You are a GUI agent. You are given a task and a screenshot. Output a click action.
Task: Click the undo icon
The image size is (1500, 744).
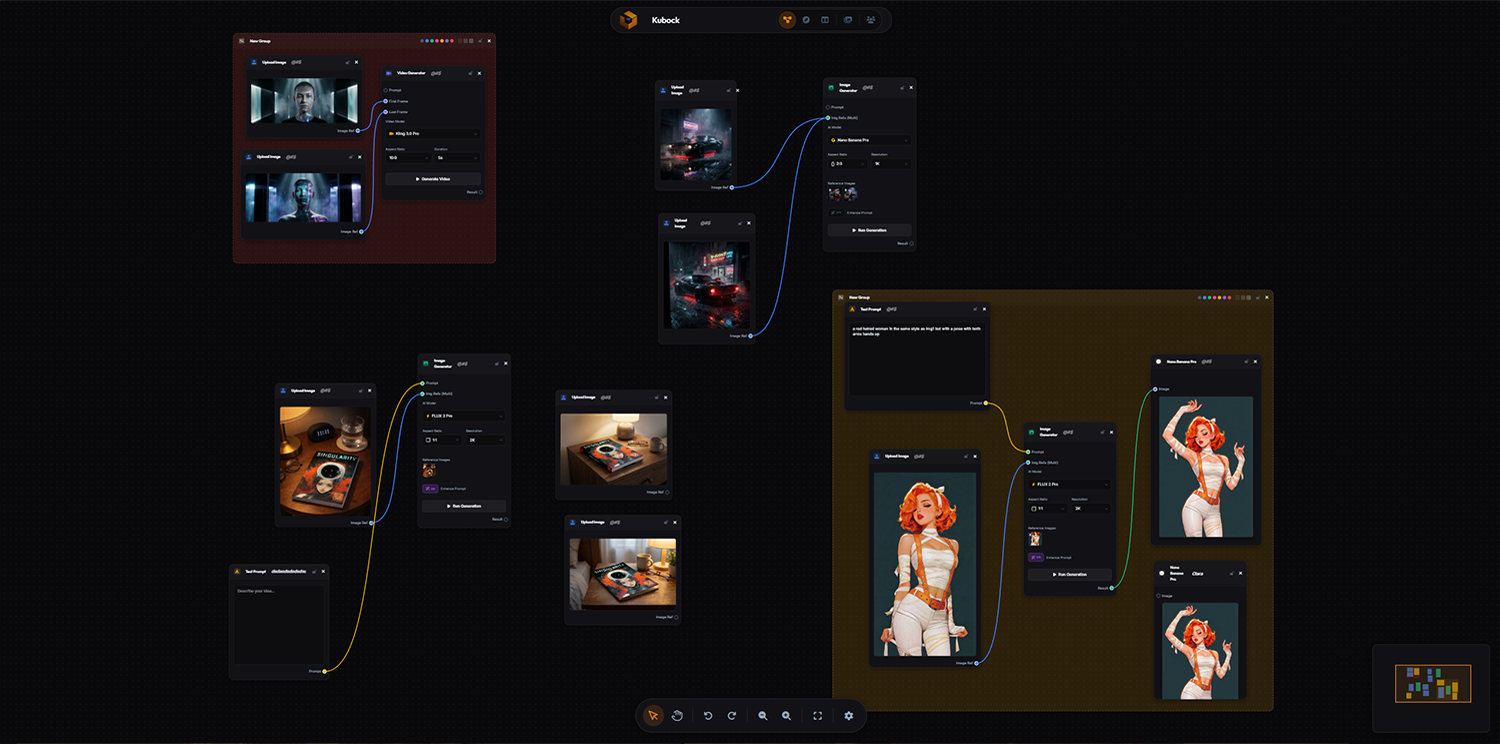[710, 716]
